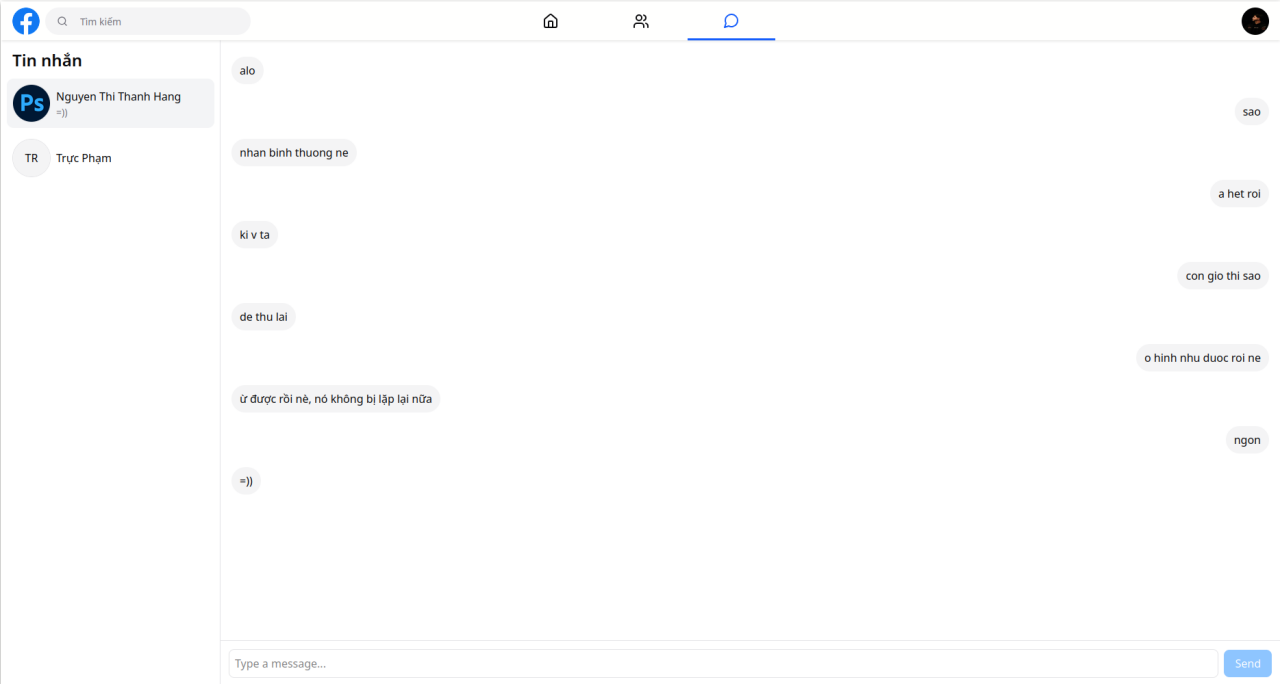
Task: Click the Tin nhắn heading
Action: 47,61
